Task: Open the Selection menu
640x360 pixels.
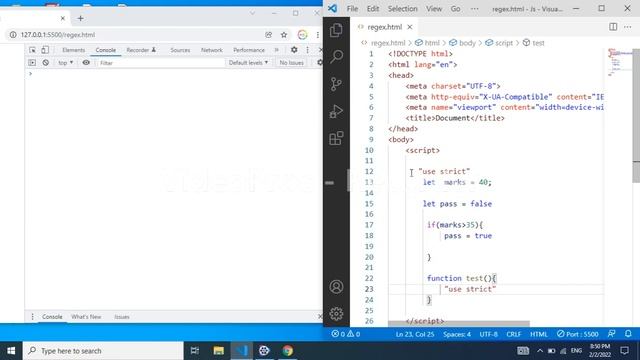Action: pos(402,9)
